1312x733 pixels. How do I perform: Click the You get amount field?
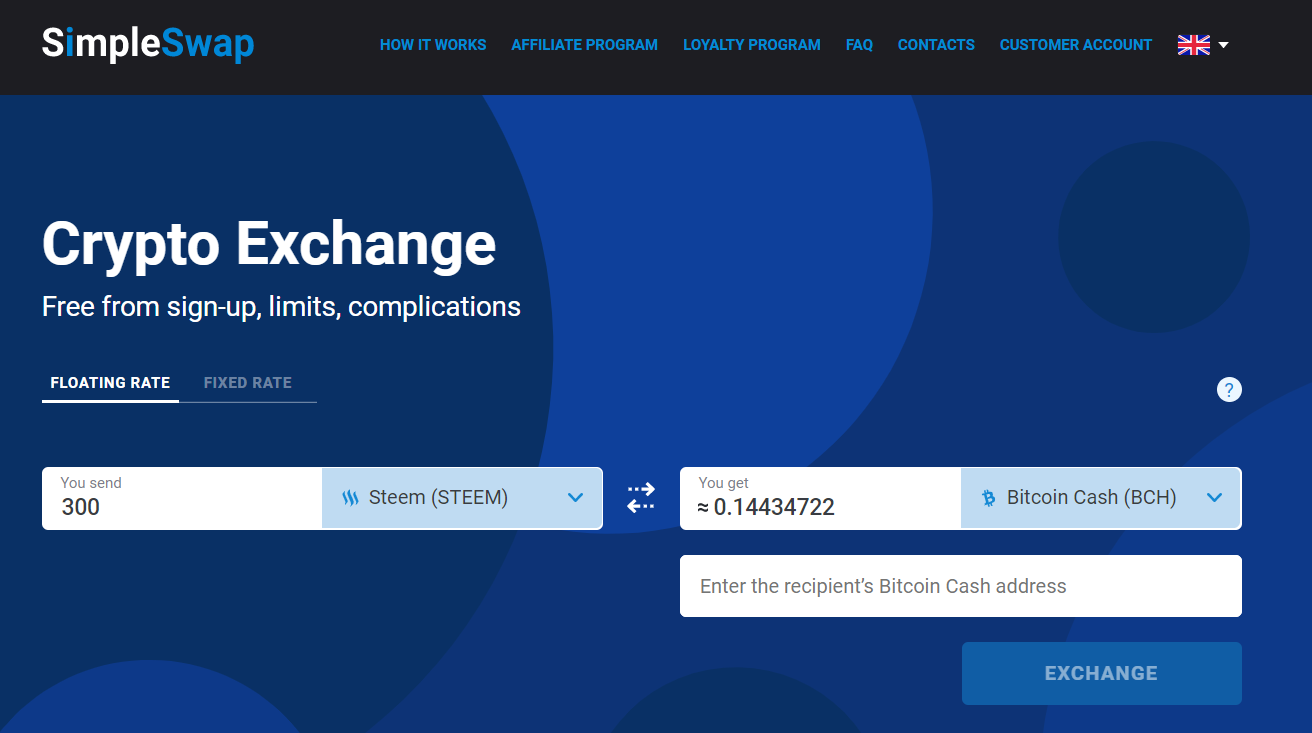tap(820, 498)
